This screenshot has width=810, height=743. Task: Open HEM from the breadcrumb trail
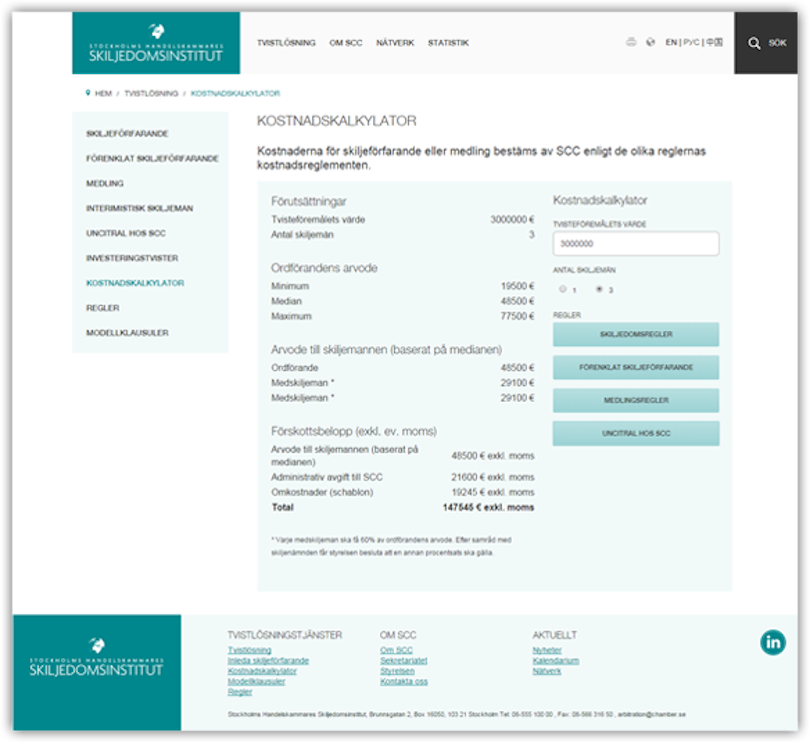click(102, 92)
